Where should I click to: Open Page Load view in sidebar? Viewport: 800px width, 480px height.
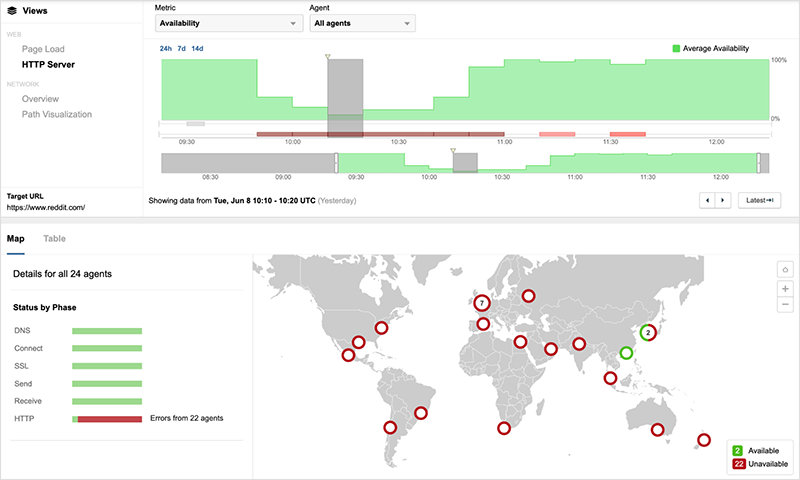click(45, 48)
